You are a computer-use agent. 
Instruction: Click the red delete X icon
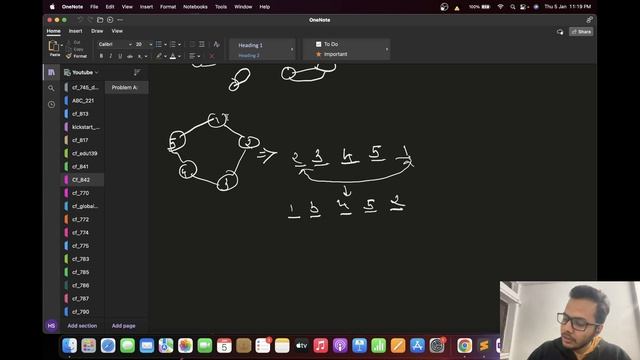[211, 56]
